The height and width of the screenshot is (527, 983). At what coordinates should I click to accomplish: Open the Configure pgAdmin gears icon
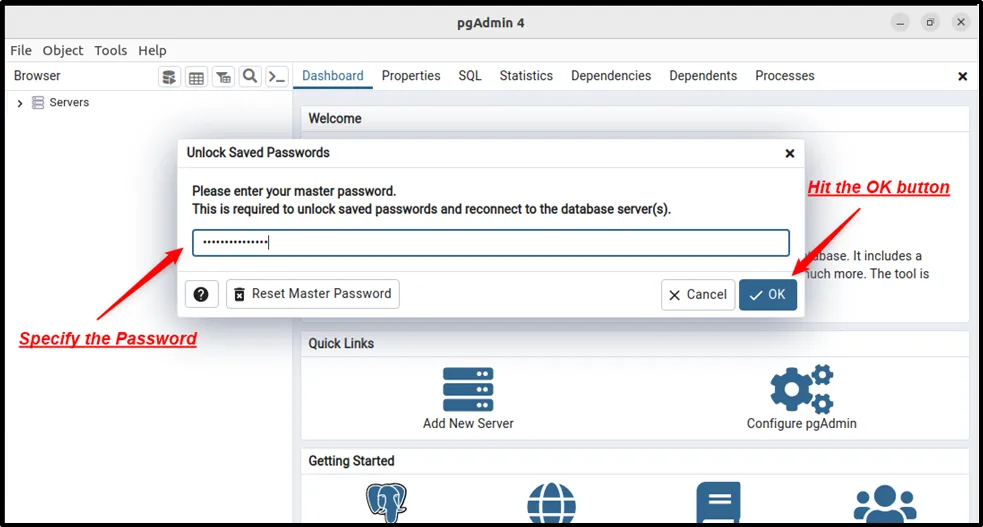point(801,389)
